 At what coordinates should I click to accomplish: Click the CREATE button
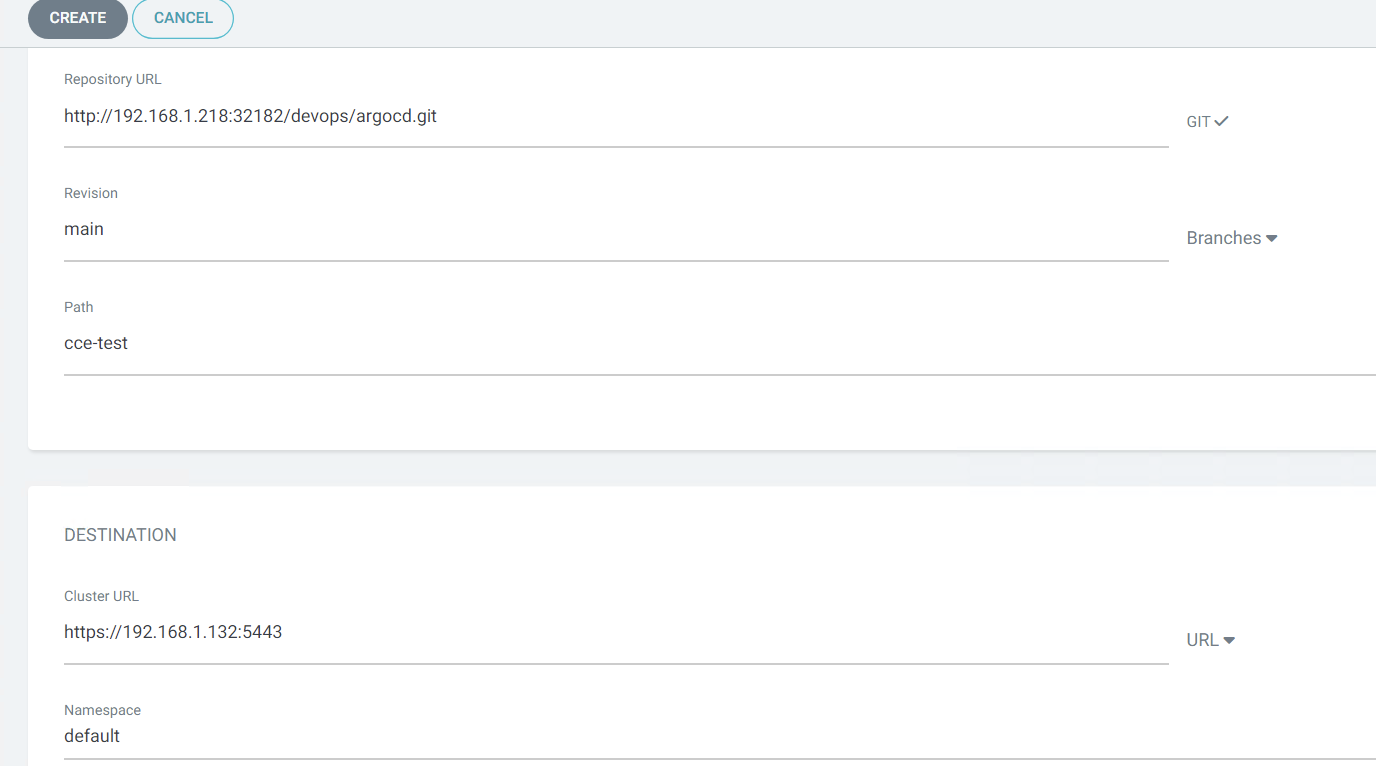tap(78, 19)
